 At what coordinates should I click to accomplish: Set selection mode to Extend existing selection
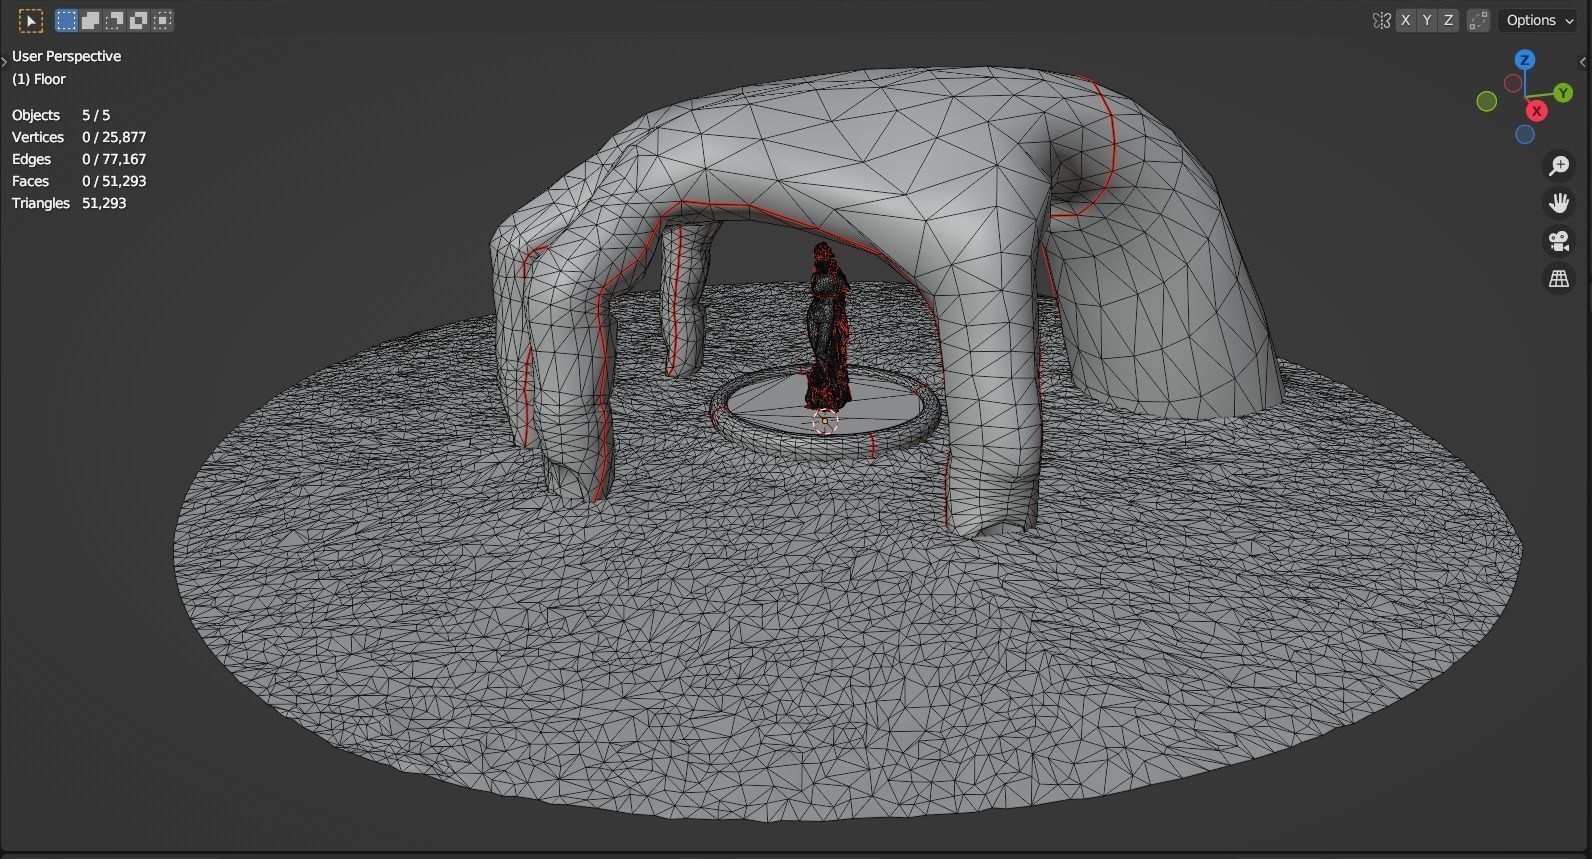[x=91, y=20]
